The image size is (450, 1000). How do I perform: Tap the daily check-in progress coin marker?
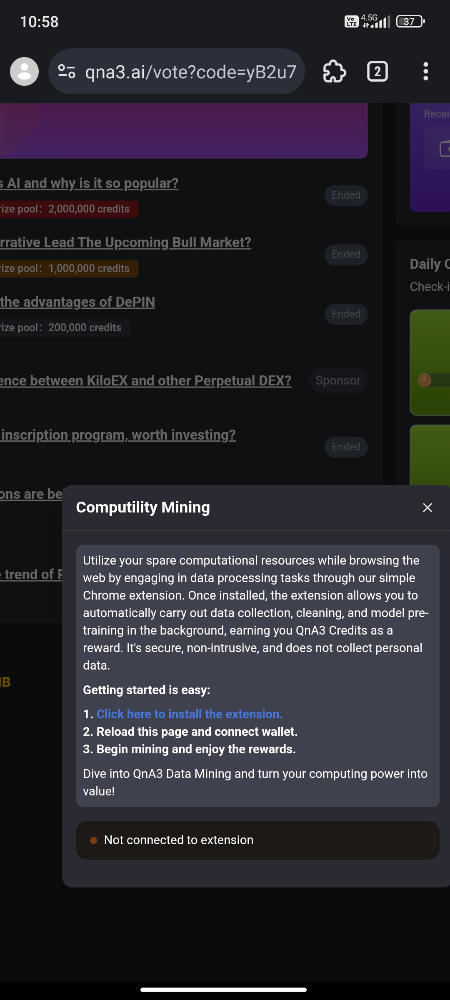pos(425,381)
